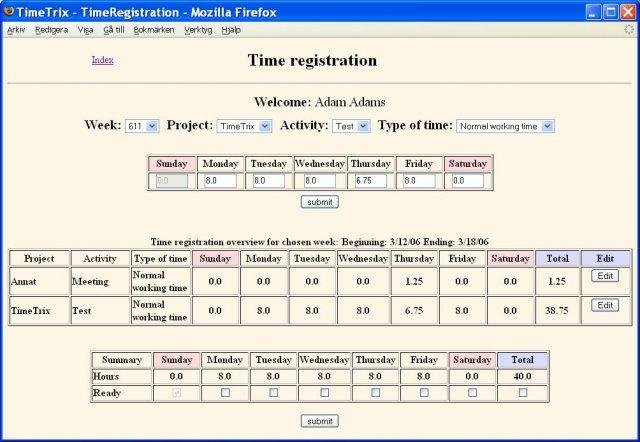Open the Verktyg menu

tap(198, 30)
